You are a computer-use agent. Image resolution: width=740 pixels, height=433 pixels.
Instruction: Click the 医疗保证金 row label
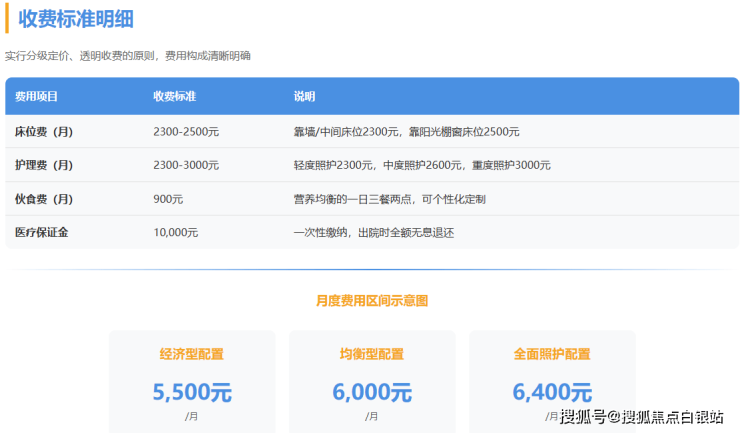(x=42, y=232)
